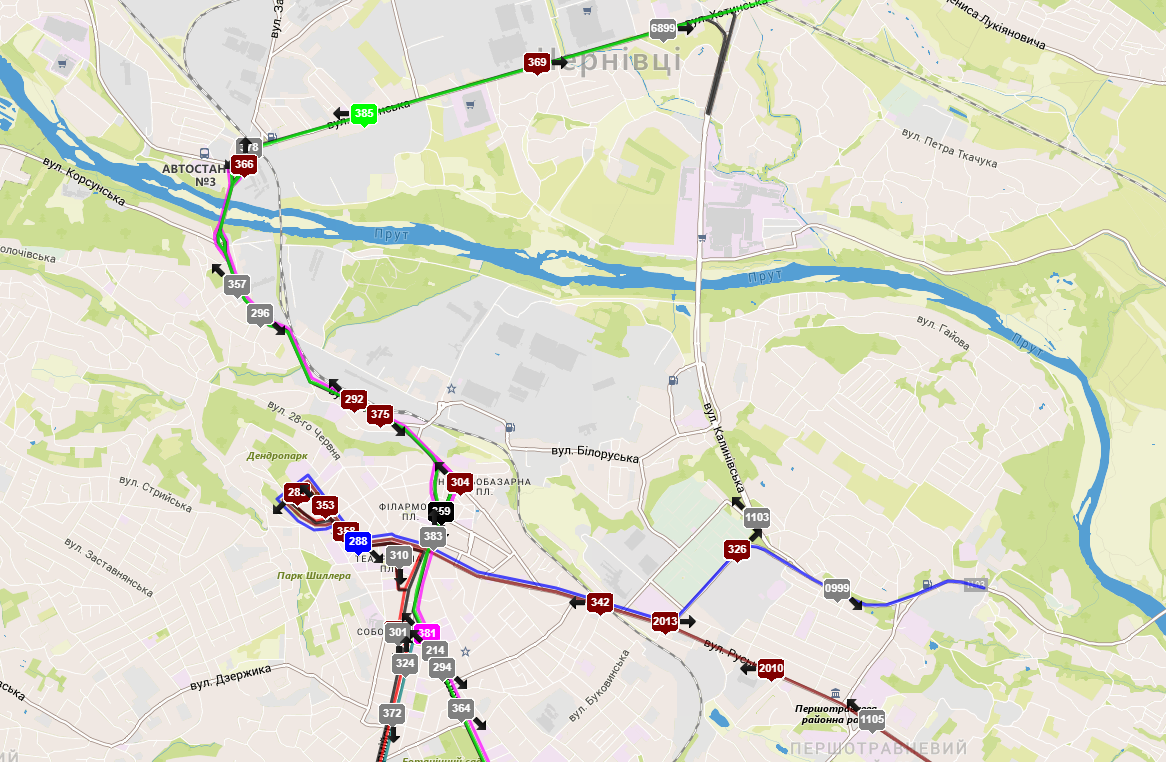Select the green vehicle marker 385

pyautogui.click(x=364, y=114)
